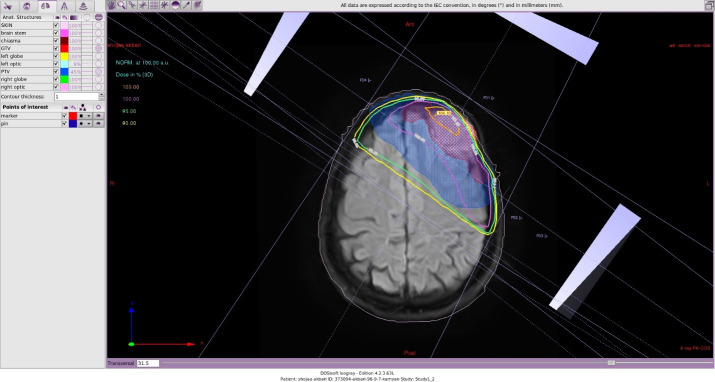
Task: Click the PTV fill circle button
Action: (x=98, y=72)
